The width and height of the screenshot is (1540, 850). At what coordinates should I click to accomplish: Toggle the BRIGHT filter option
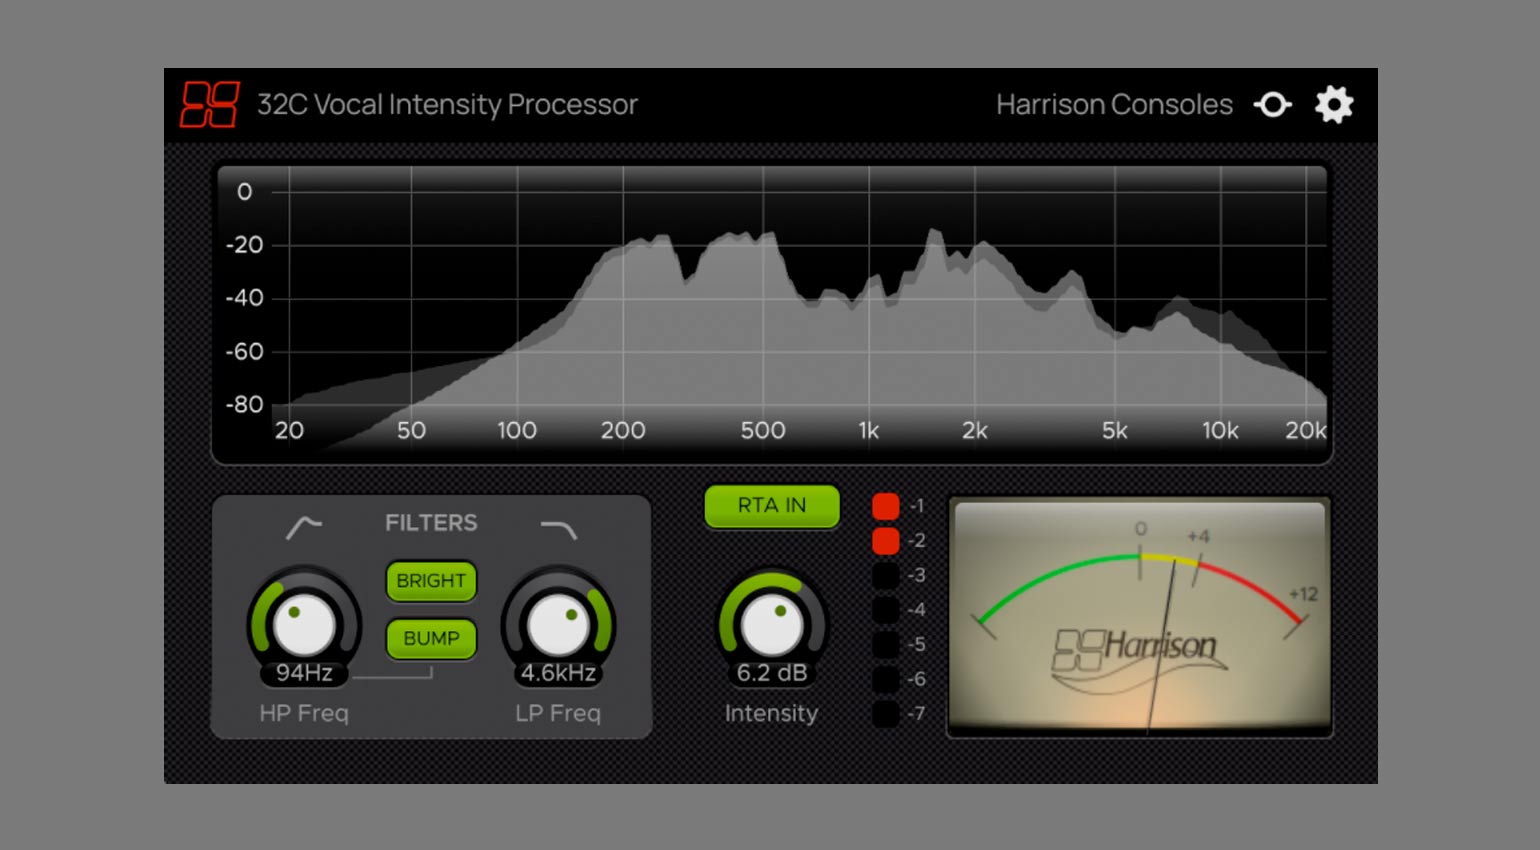coord(431,581)
